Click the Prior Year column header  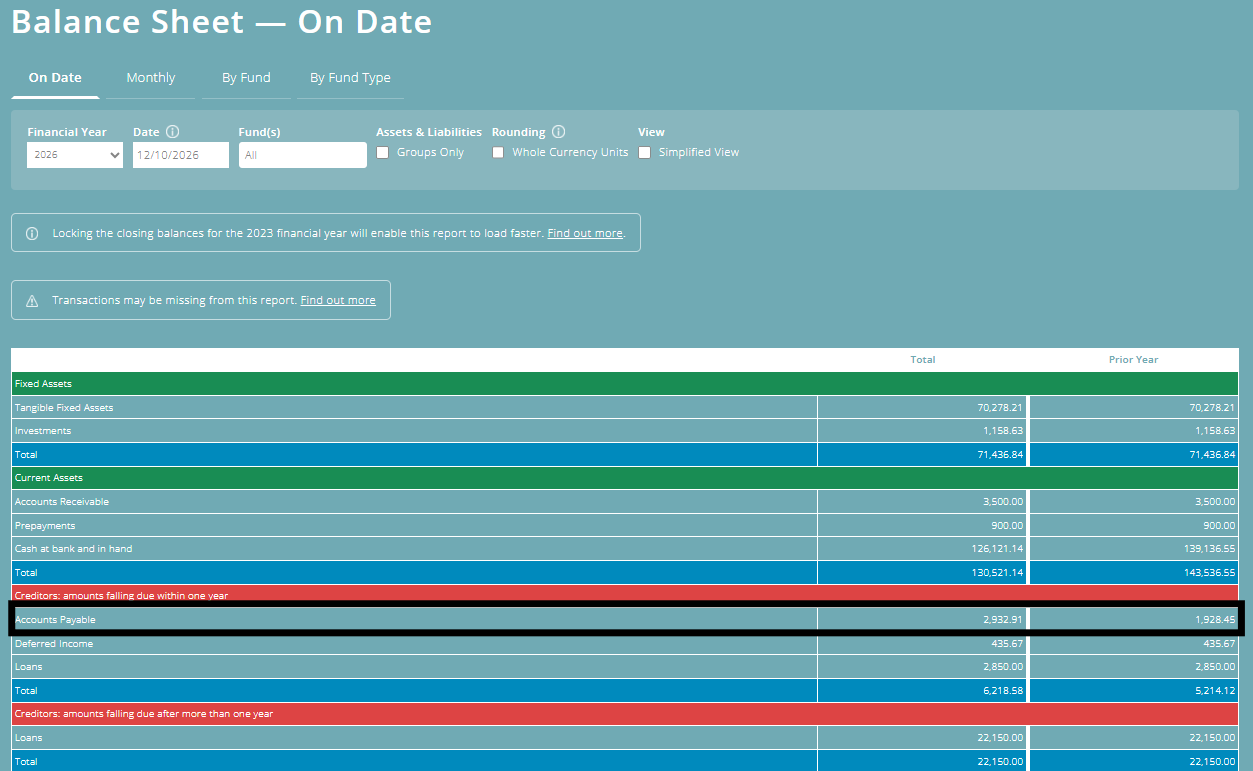pyautogui.click(x=1133, y=360)
